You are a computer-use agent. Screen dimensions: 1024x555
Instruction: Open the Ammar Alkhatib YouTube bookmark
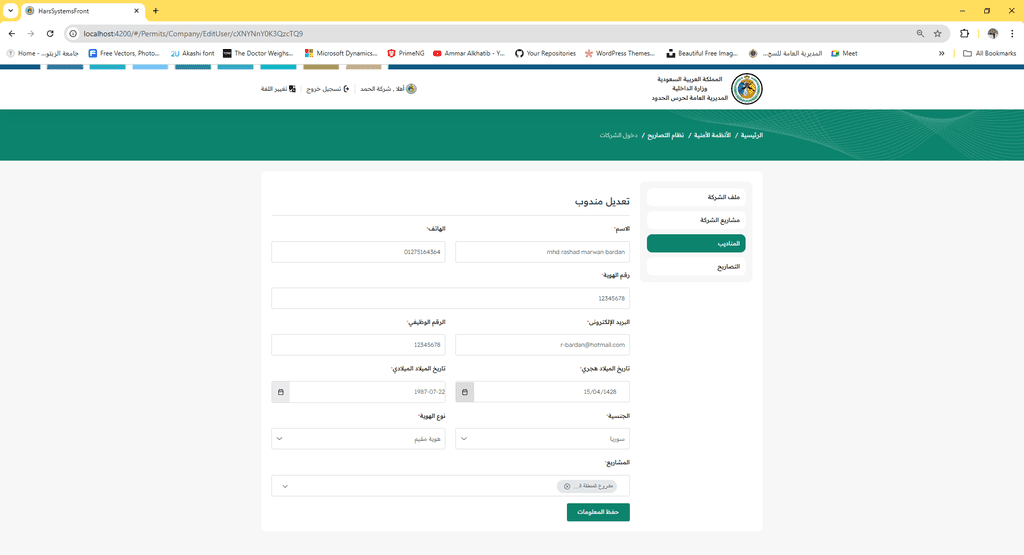[469, 54]
